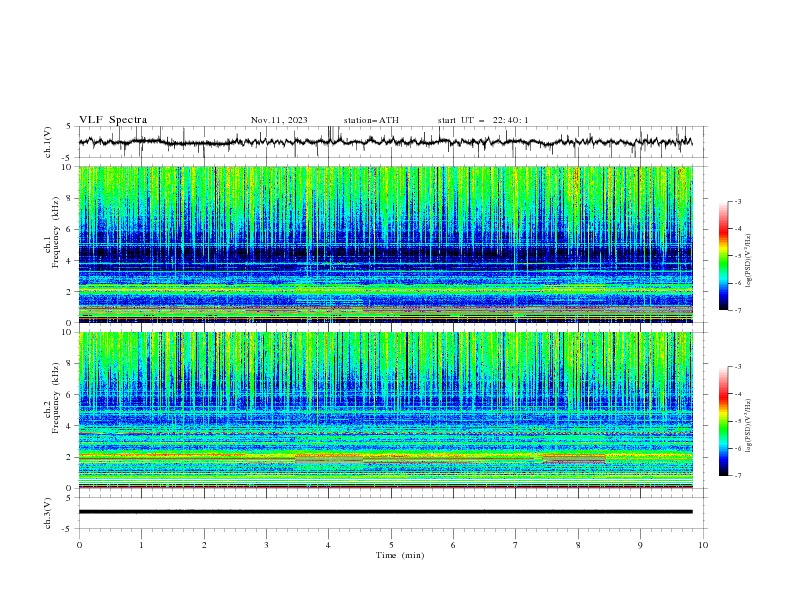This screenshot has width=792, height=612.
Task: Click the ch.2 "Frequency (kHz)" axis label
Action: 56,398
